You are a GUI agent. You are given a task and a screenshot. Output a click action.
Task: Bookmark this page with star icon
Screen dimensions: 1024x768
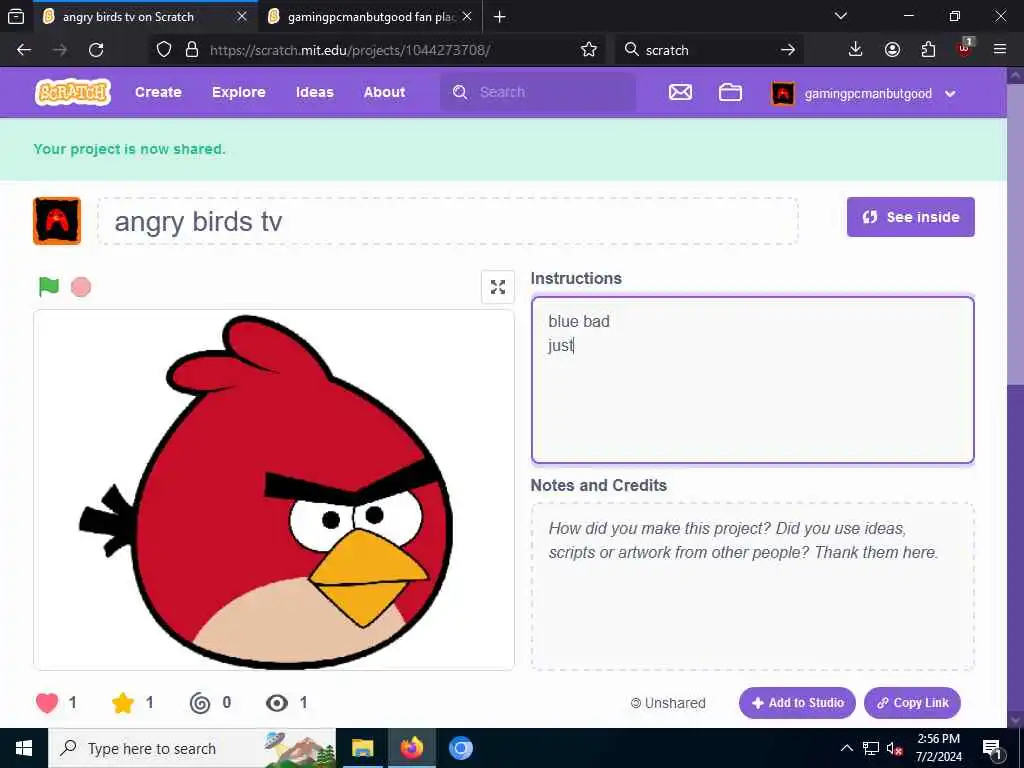click(588, 50)
